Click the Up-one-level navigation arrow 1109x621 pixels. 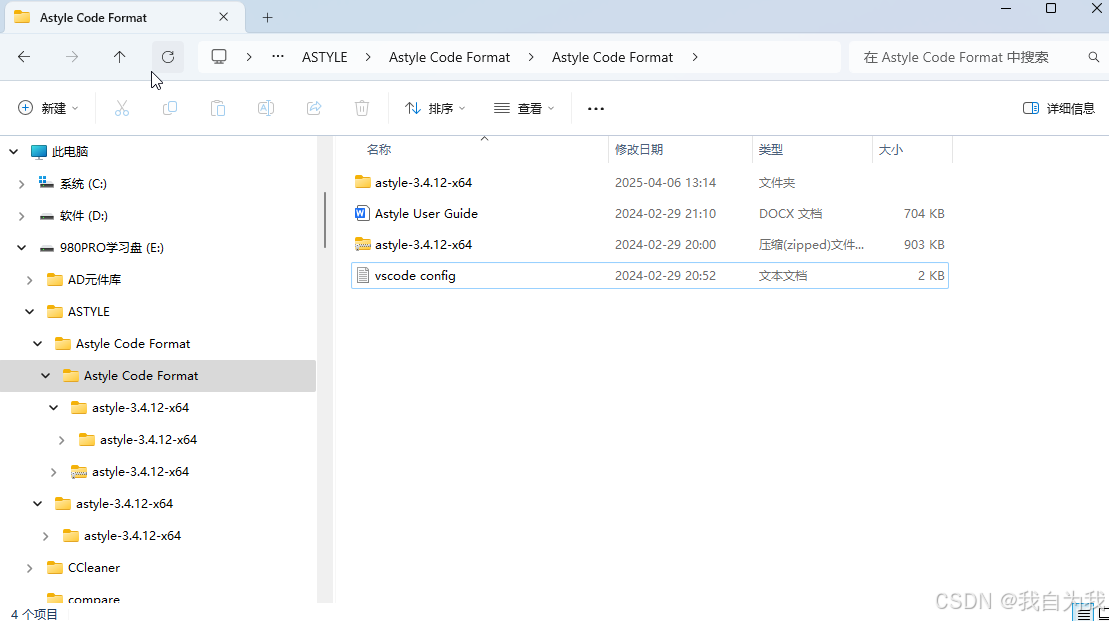[119, 57]
